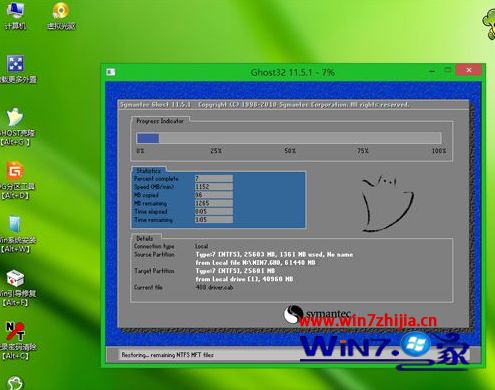Click the 'from Local file' WIN7.GHO line

coord(255,263)
